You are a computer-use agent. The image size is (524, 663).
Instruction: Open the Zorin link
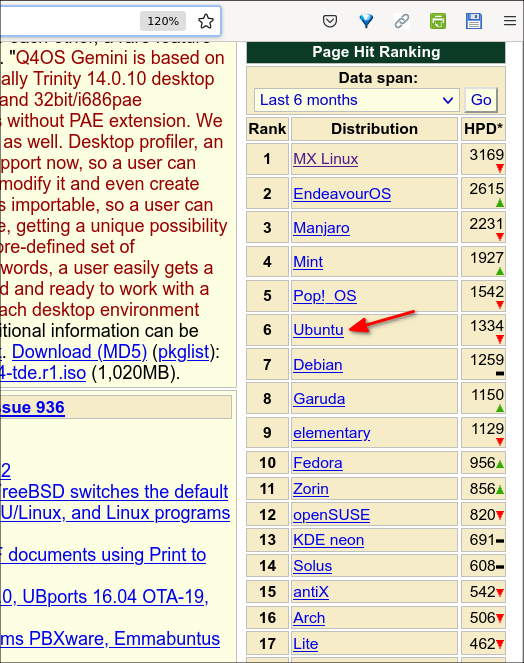(311, 489)
